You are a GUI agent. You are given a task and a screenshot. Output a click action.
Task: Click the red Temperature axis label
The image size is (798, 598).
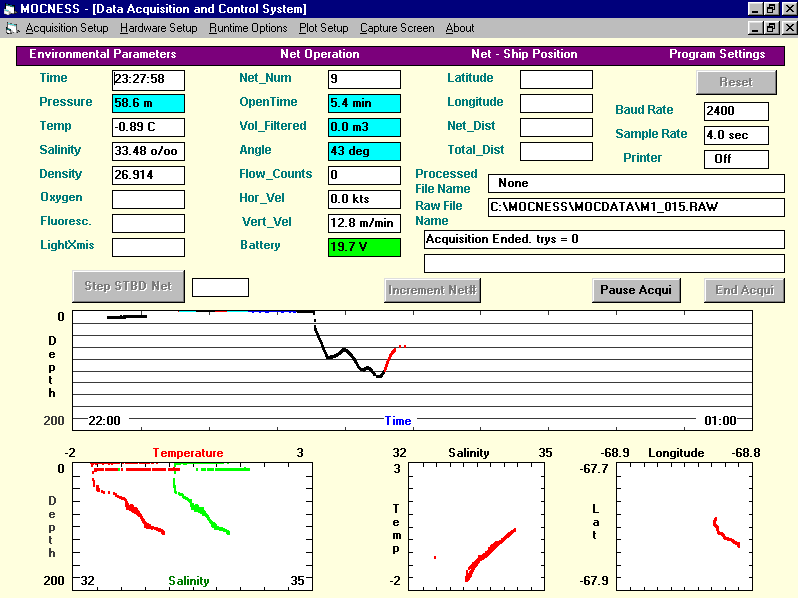(188, 453)
